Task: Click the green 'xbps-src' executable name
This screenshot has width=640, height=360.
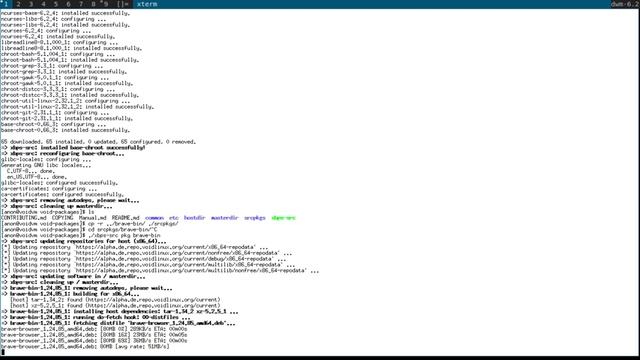Action: [283, 218]
